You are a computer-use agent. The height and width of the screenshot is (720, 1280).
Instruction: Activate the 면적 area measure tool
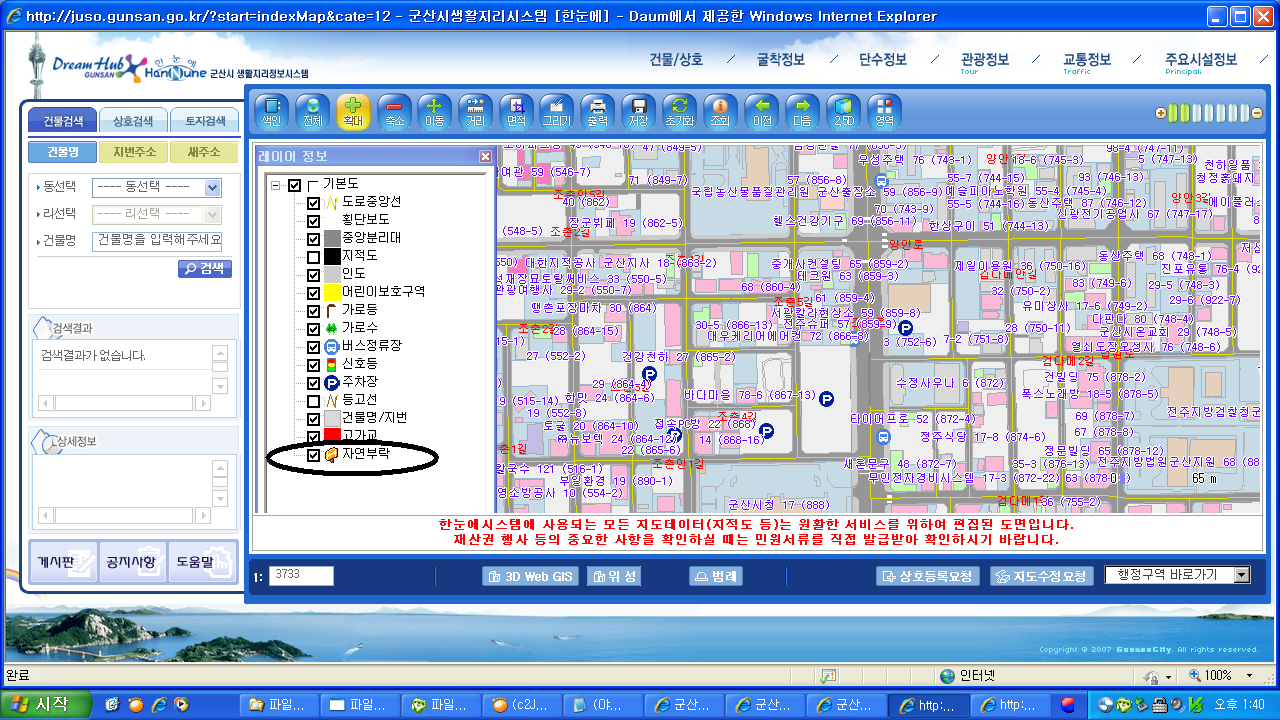pos(516,110)
